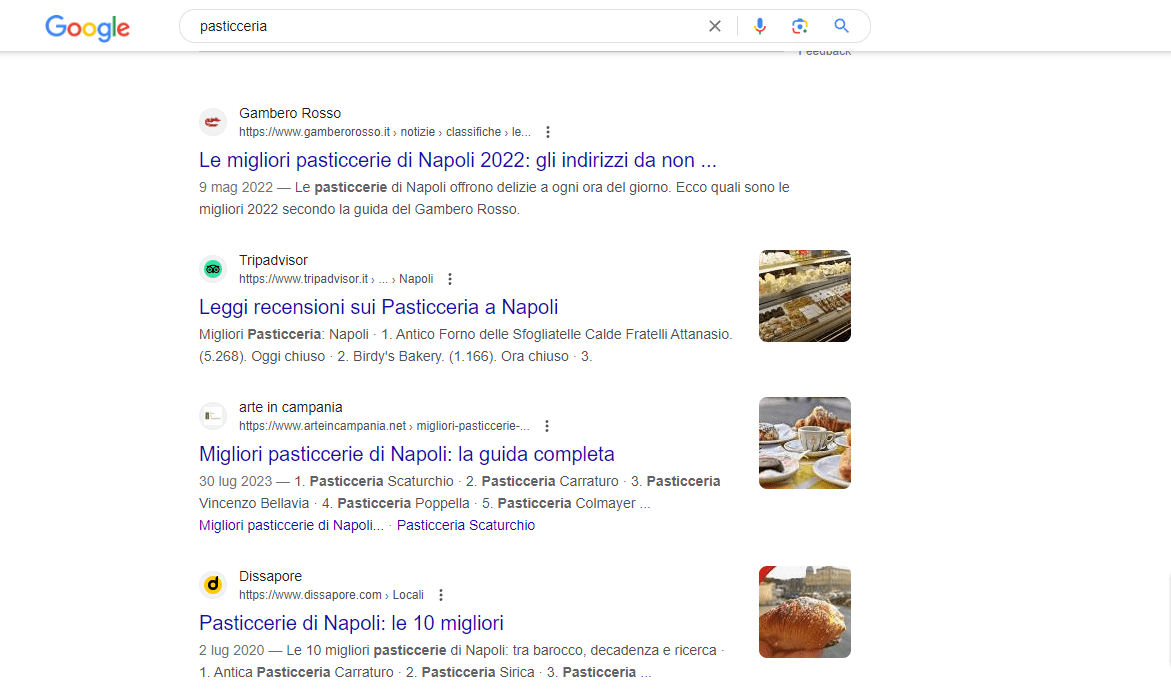The image size is (1171, 690).
Task: Click the arte in campania site favicon
Action: point(213,416)
